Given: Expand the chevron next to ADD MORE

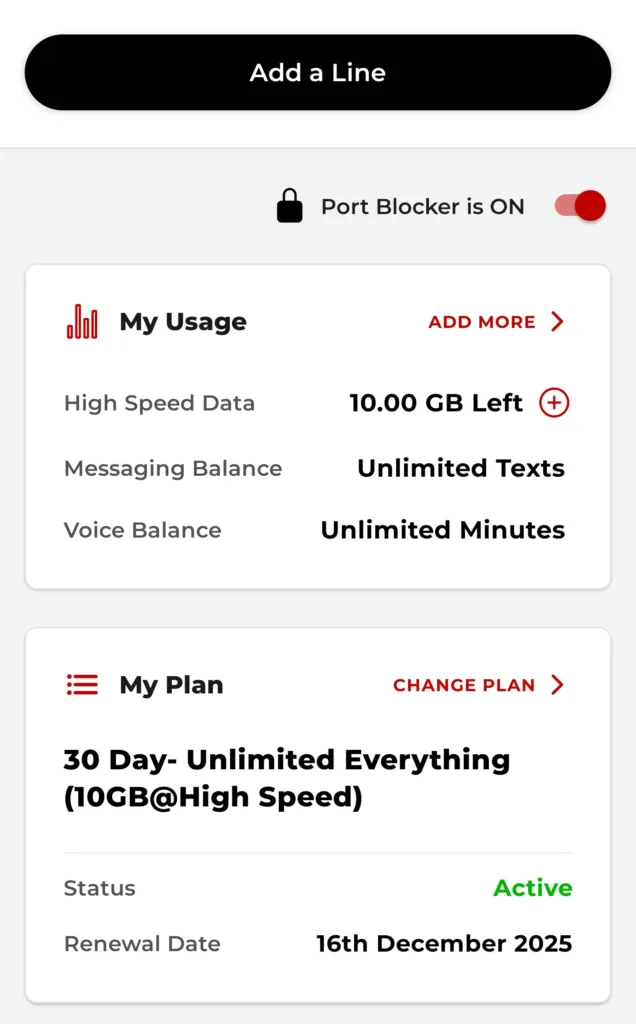Looking at the screenshot, I should click(x=558, y=322).
